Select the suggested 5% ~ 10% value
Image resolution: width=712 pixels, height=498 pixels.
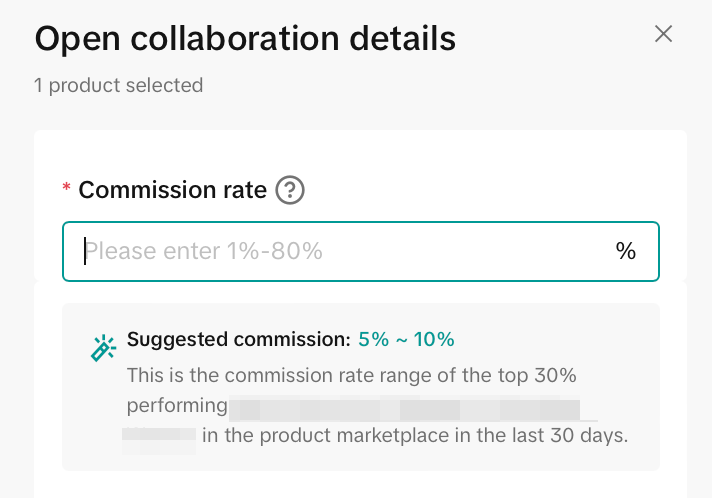point(406,339)
